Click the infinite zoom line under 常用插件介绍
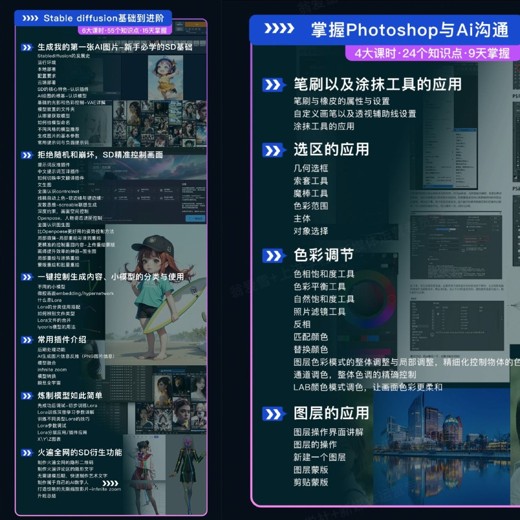This screenshot has width=520, height=520. point(52,370)
